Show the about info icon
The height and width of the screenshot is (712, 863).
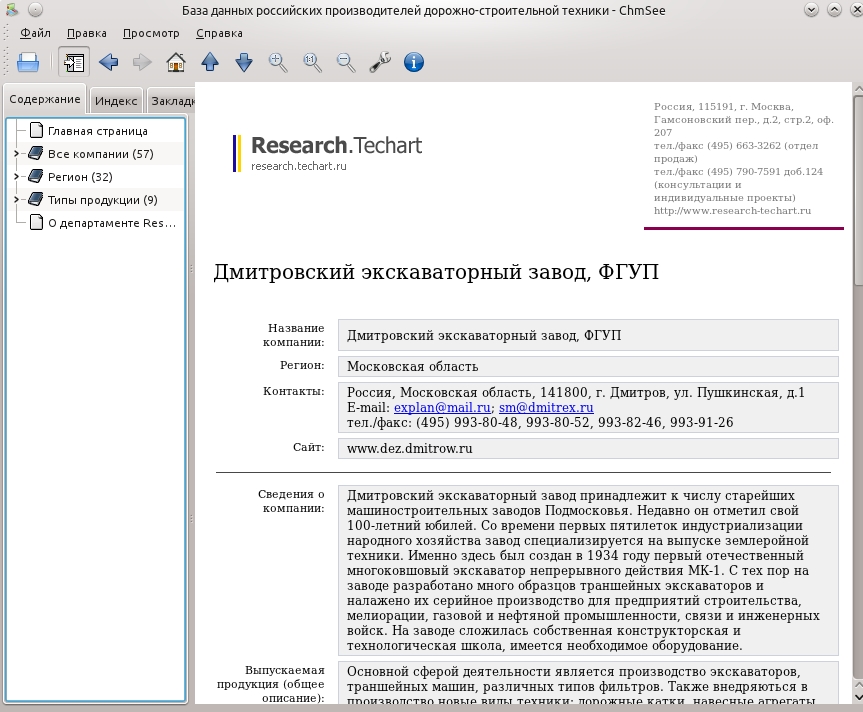[414, 62]
